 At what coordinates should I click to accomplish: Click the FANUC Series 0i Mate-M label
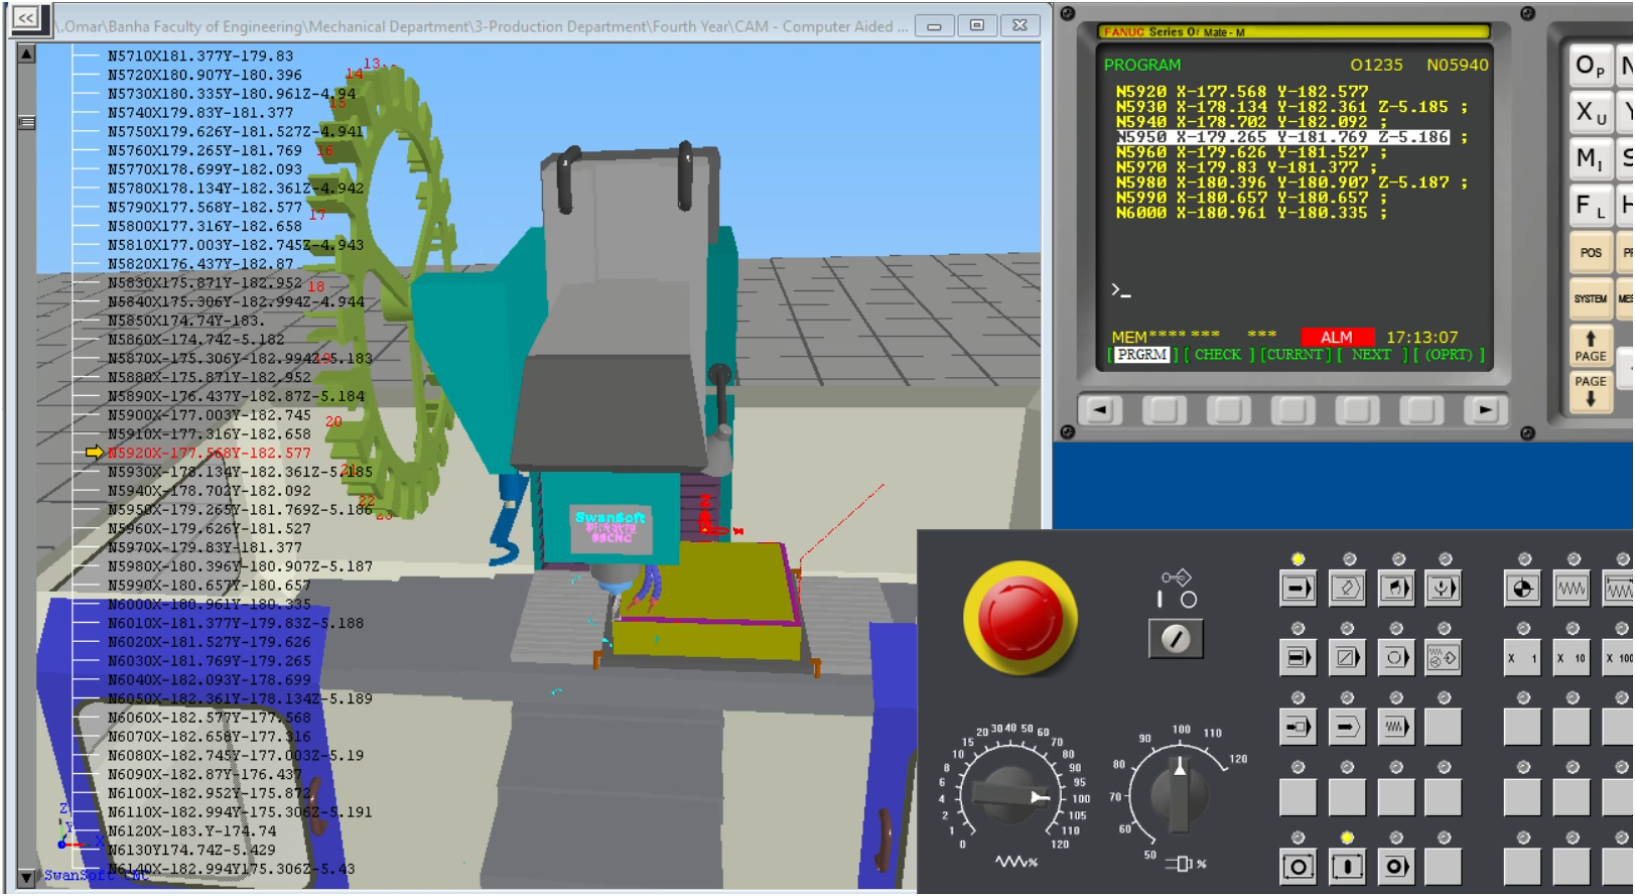[x=1174, y=32]
